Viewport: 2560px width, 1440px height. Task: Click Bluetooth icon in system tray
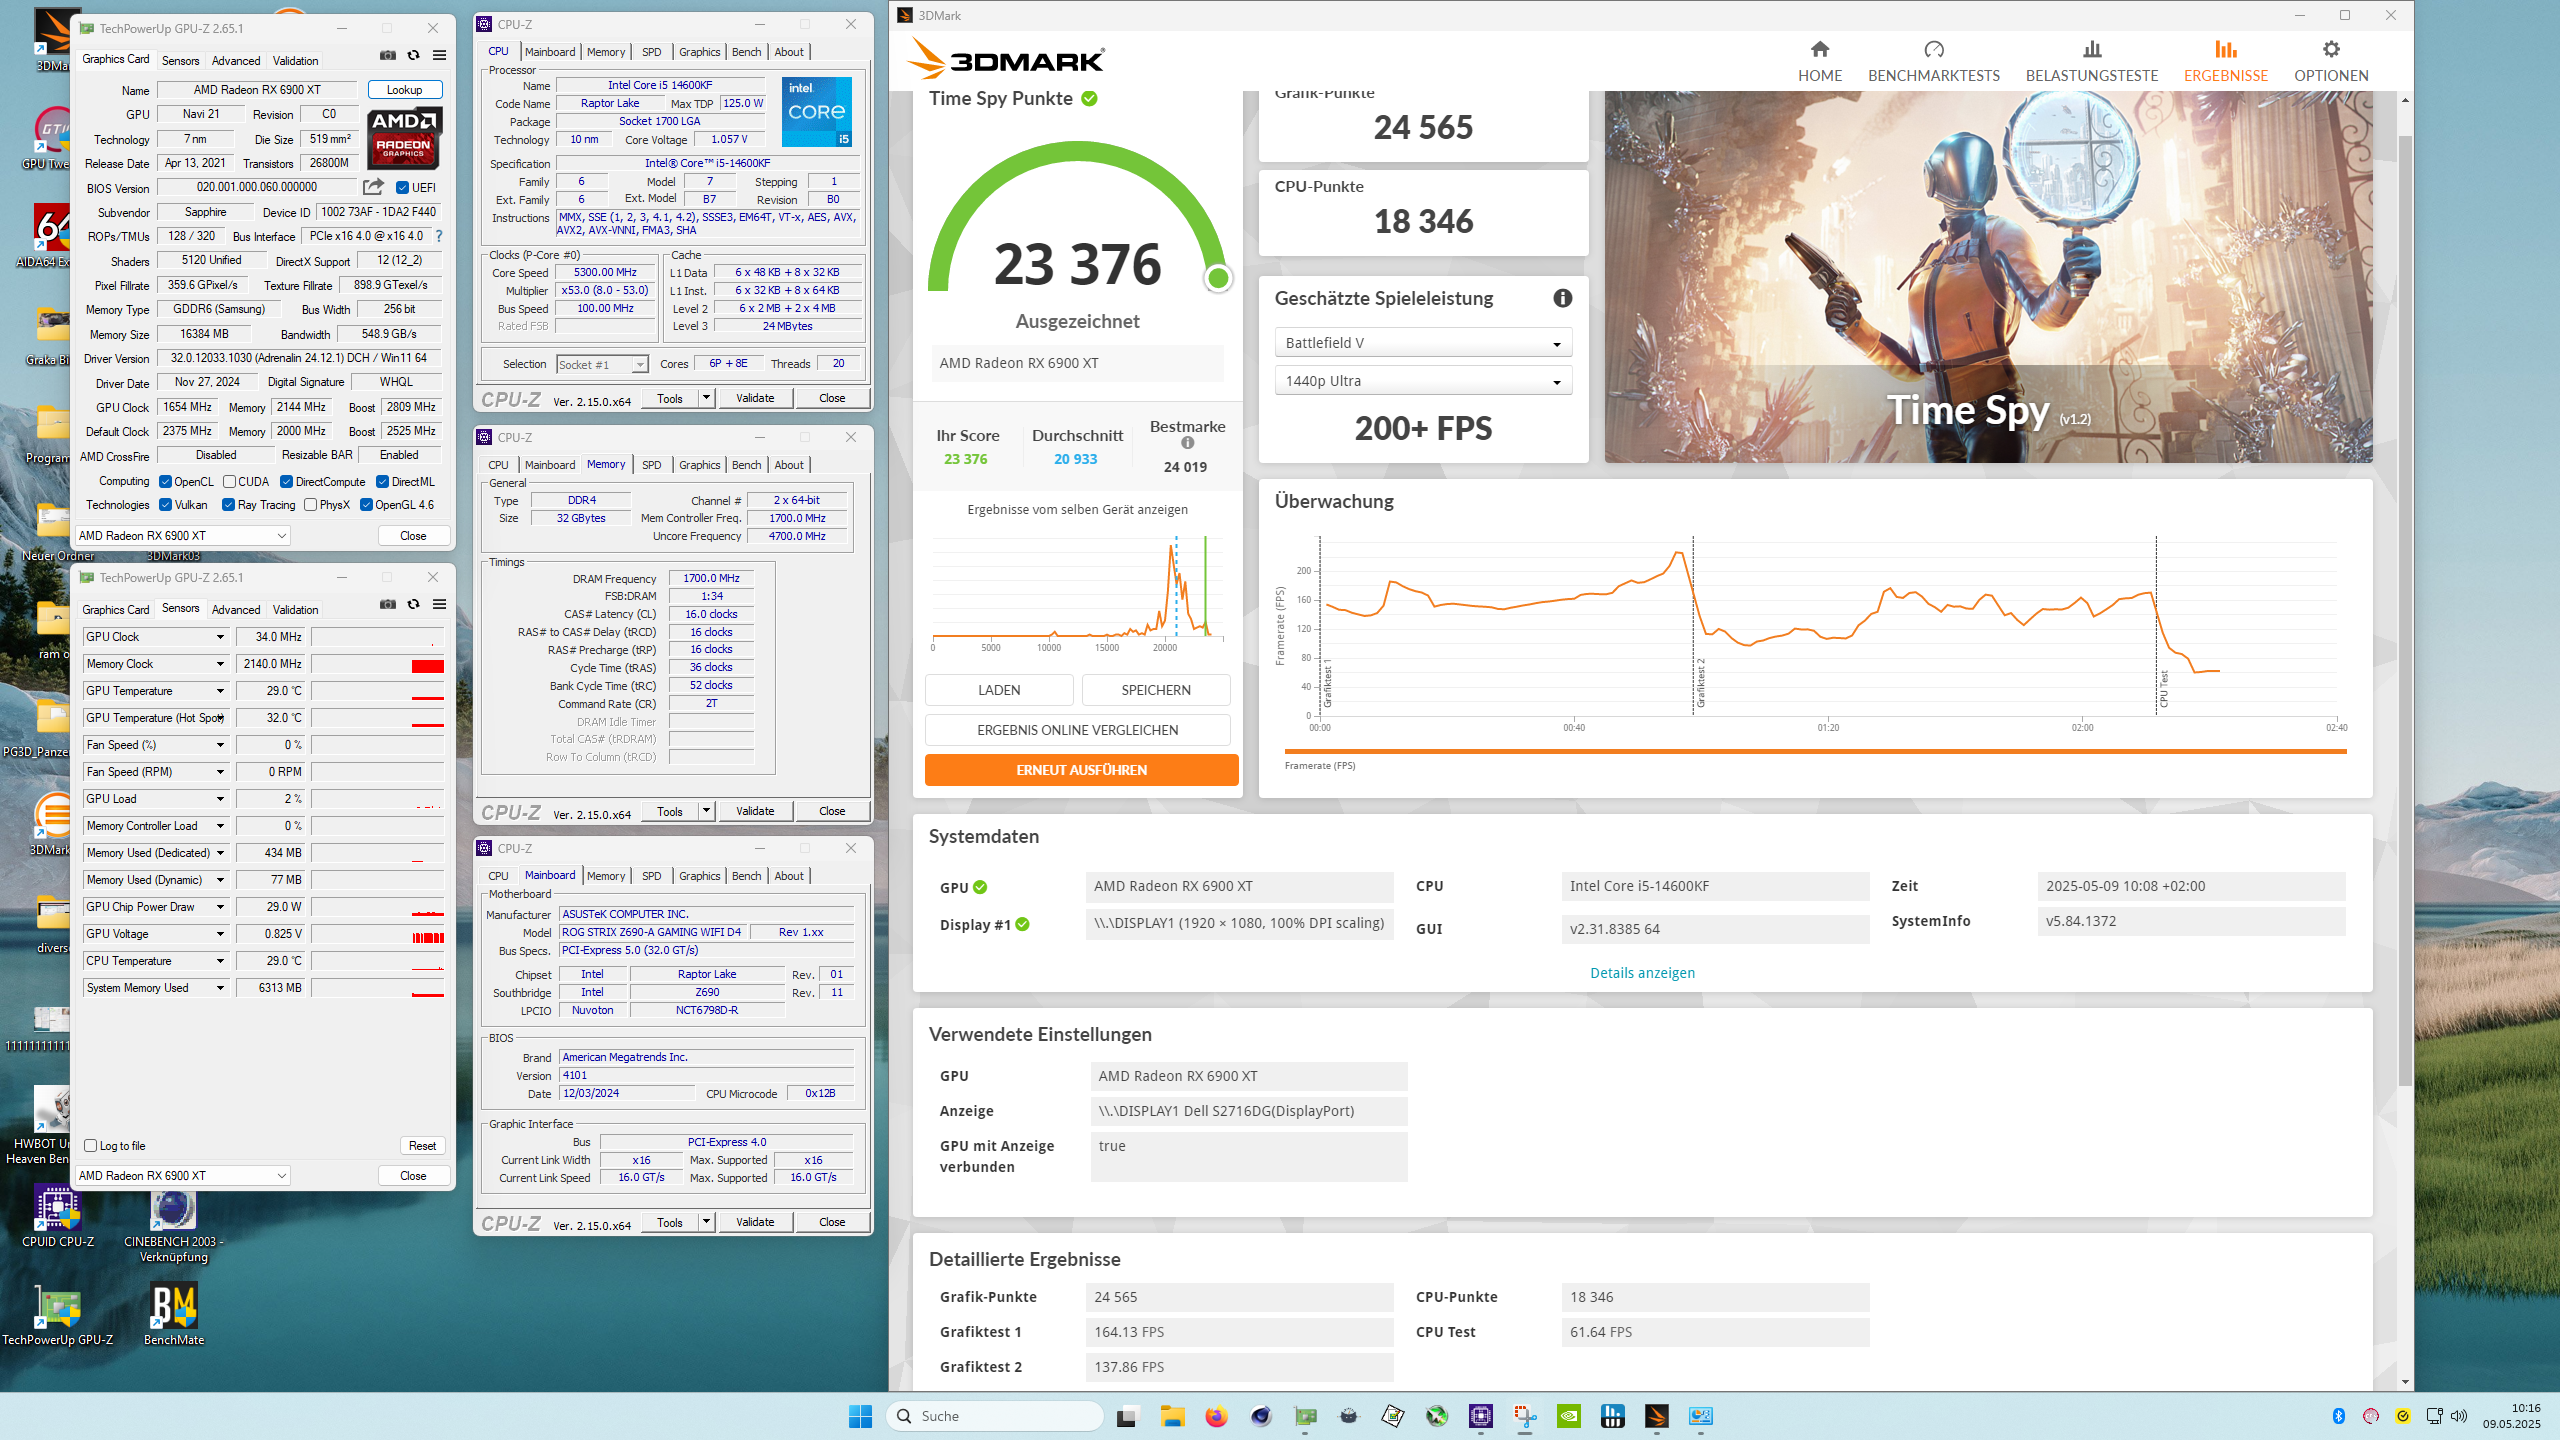coord(2338,1416)
